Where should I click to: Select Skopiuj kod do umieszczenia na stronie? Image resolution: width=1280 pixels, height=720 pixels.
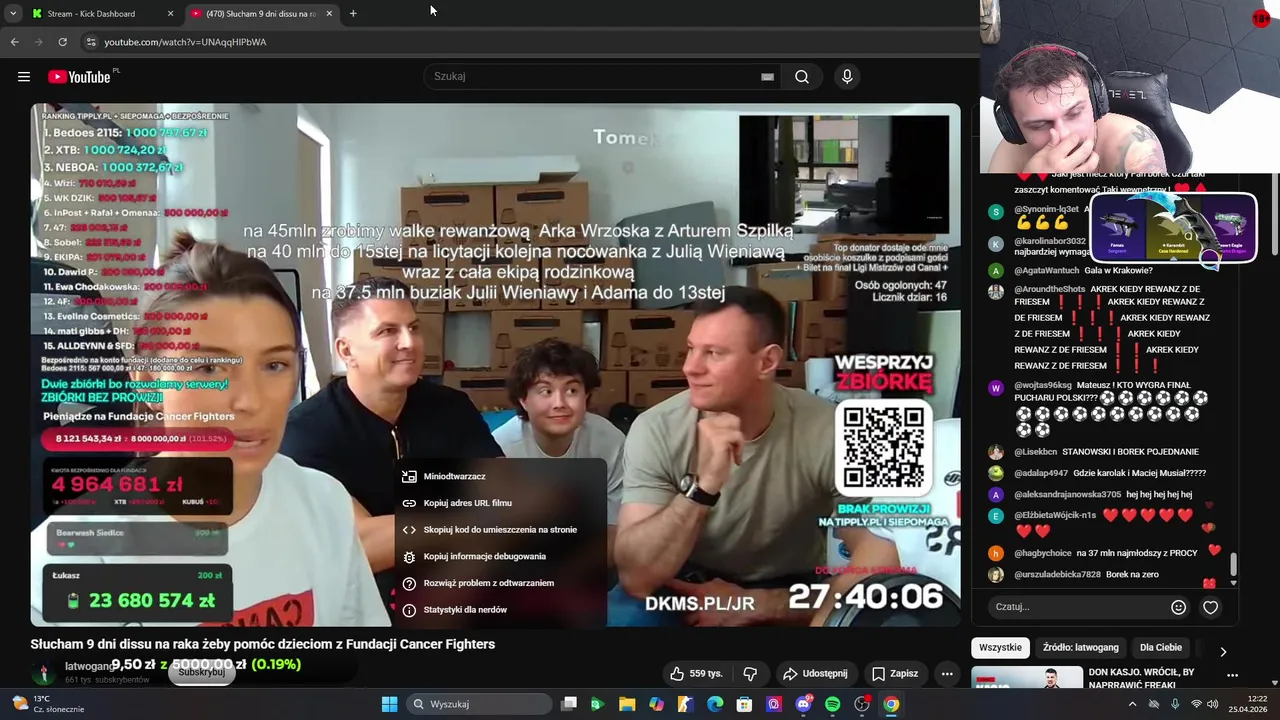[500, 530]
